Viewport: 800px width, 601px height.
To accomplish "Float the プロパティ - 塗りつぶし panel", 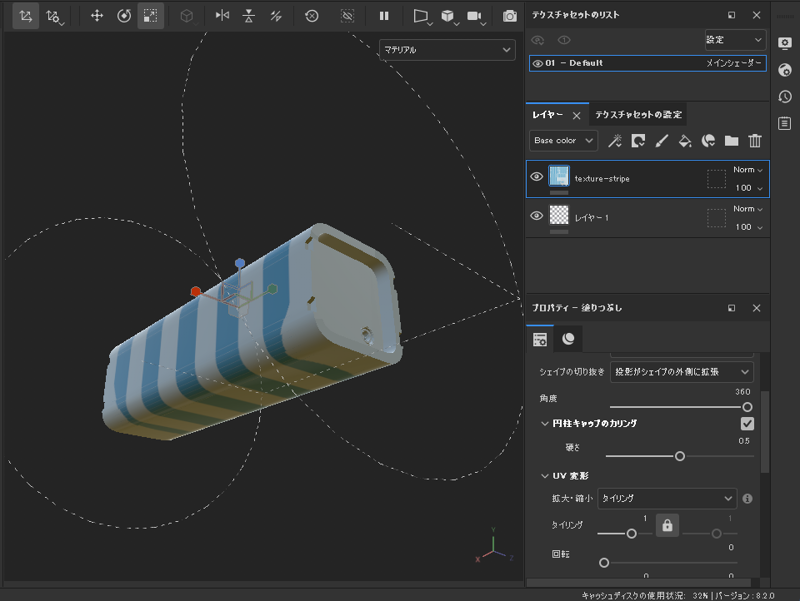I will pyautogui.click(x=732, y=308).
